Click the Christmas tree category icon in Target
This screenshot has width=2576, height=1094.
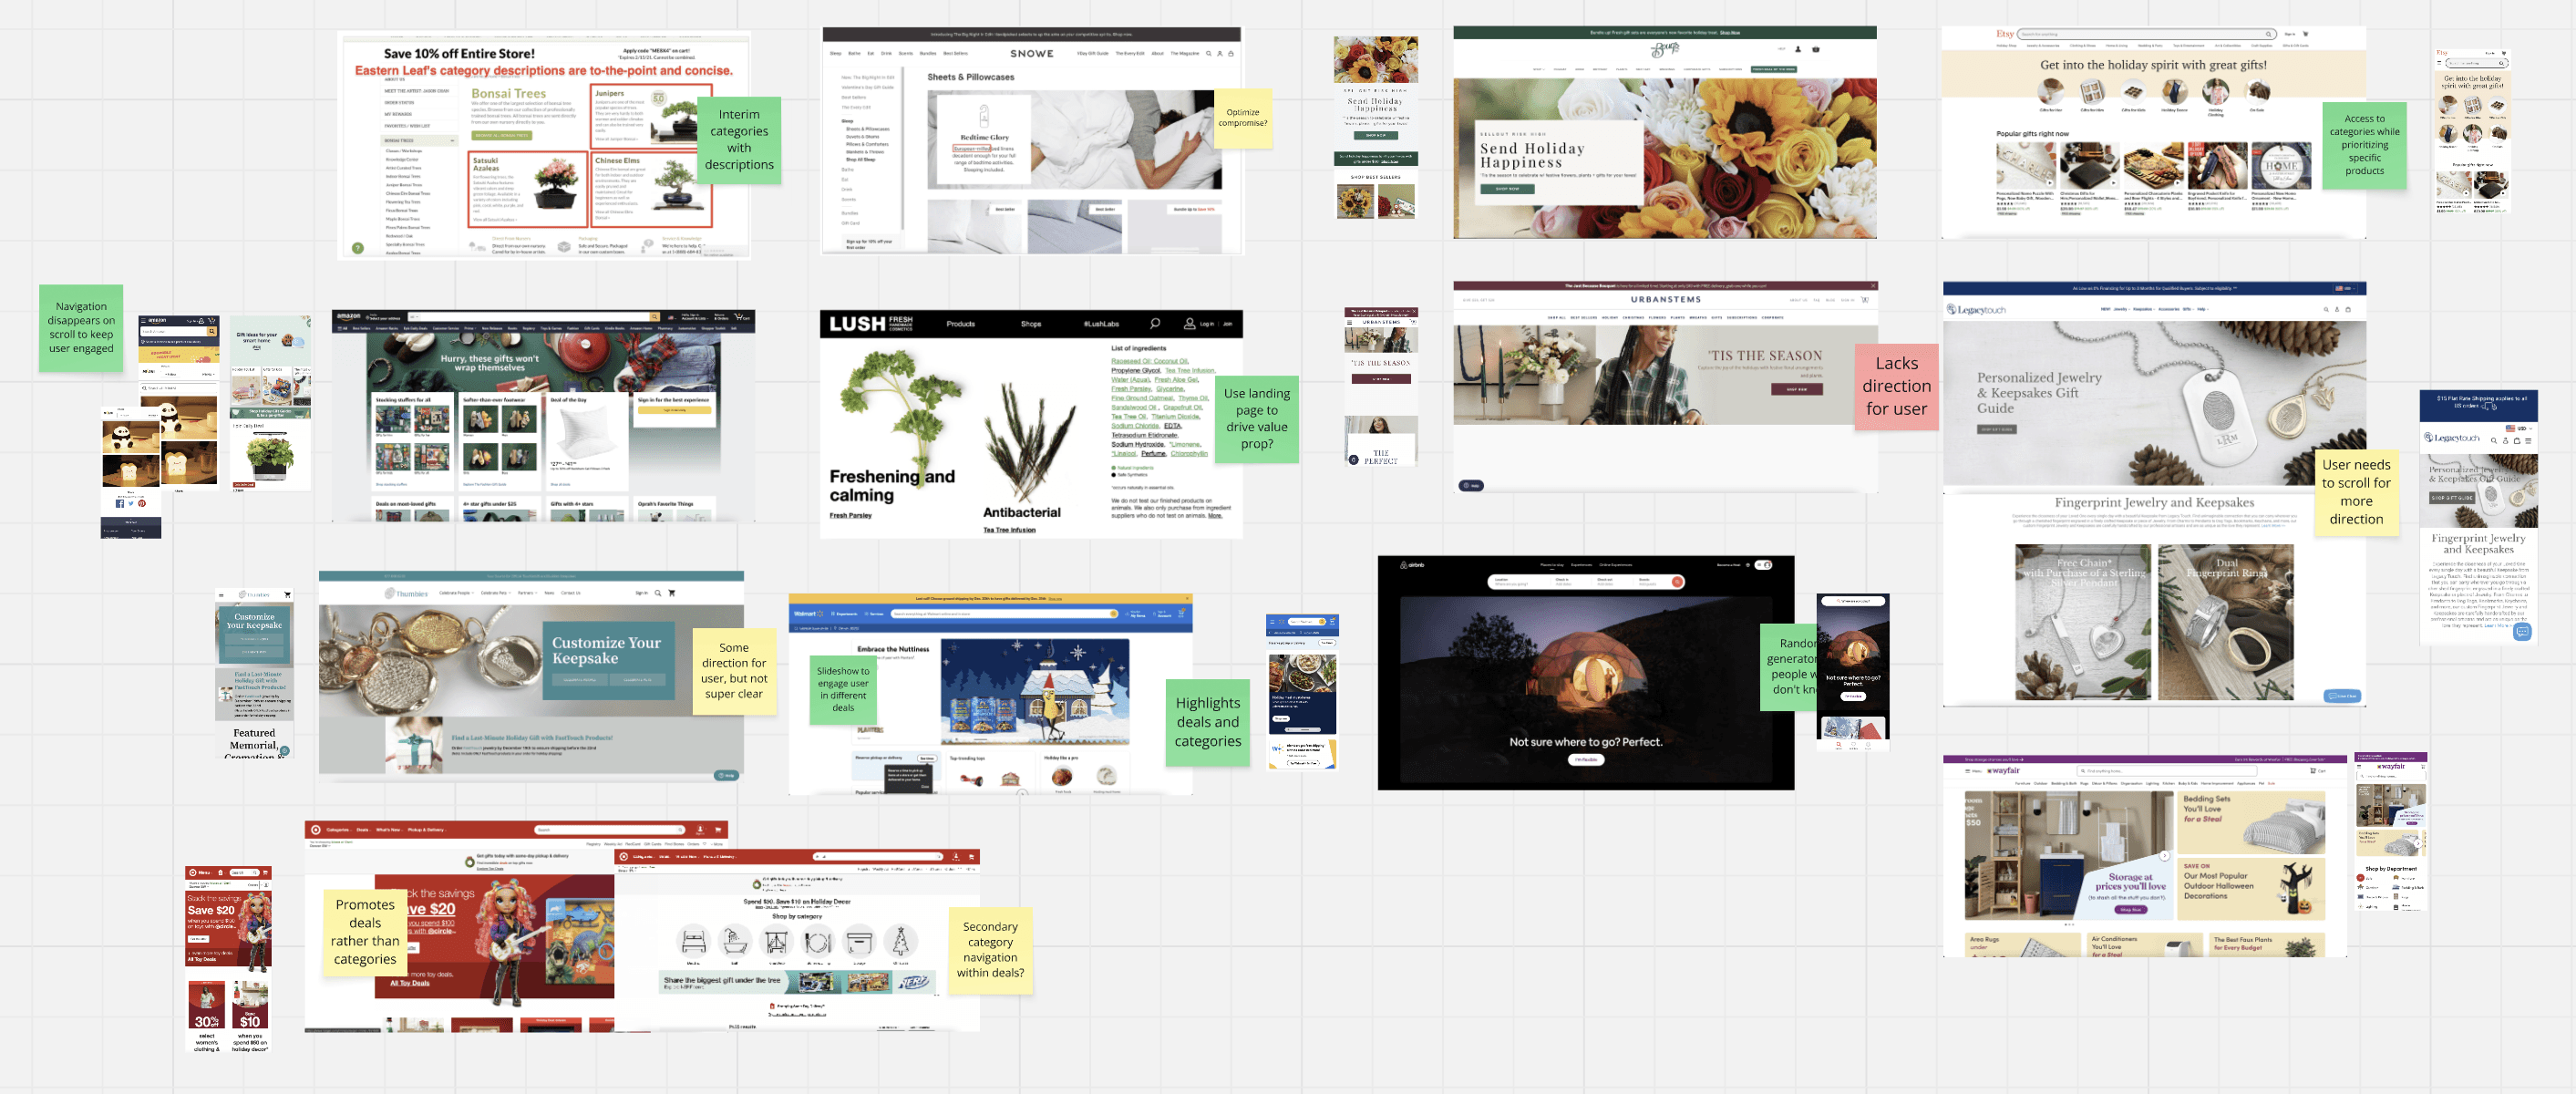point(900,942)
